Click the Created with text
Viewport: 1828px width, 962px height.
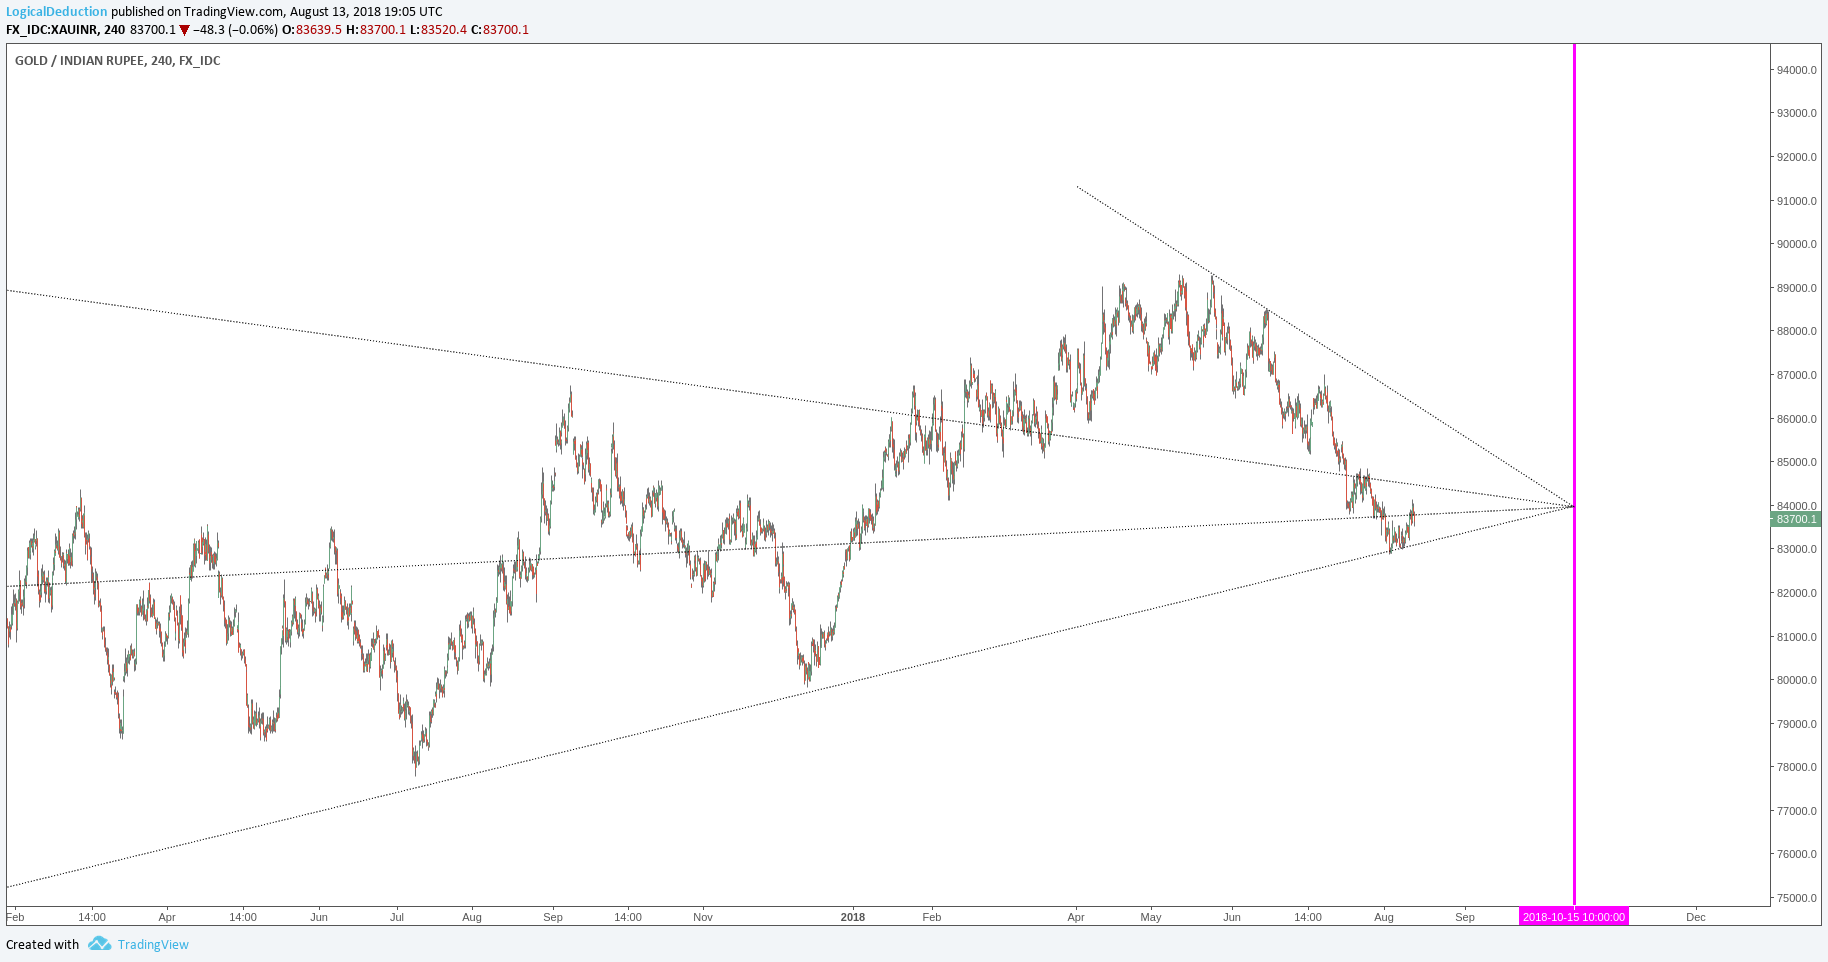pos(42,945)
